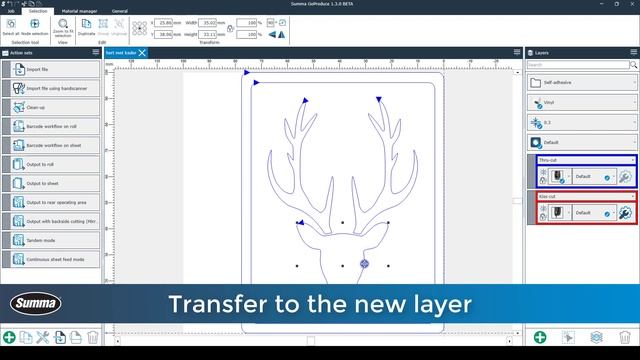This screenshot has height=360, width=640.
Task: Expand the Self-adhesive material dropdown
Action: (582, 82)
